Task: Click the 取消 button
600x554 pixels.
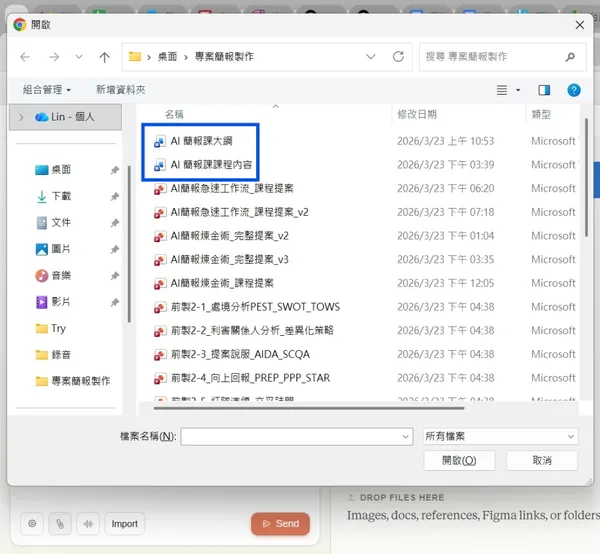Action: pos(542,461)
